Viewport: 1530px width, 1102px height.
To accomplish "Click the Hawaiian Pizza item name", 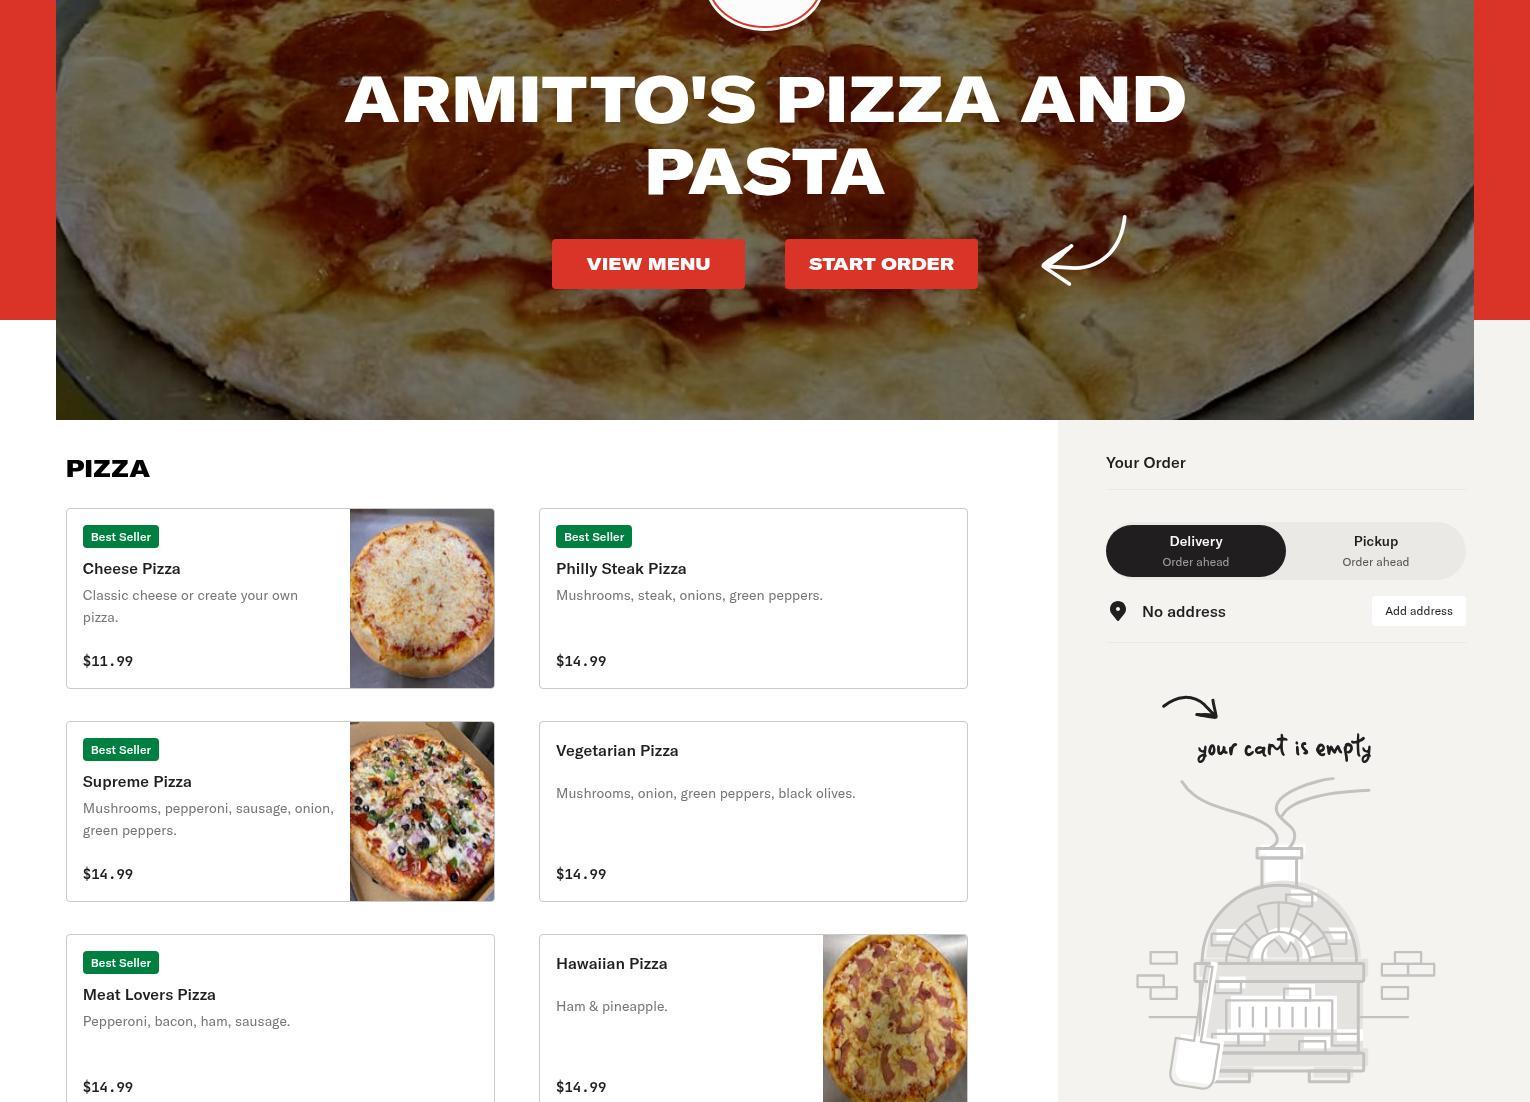I will (611, 963).
